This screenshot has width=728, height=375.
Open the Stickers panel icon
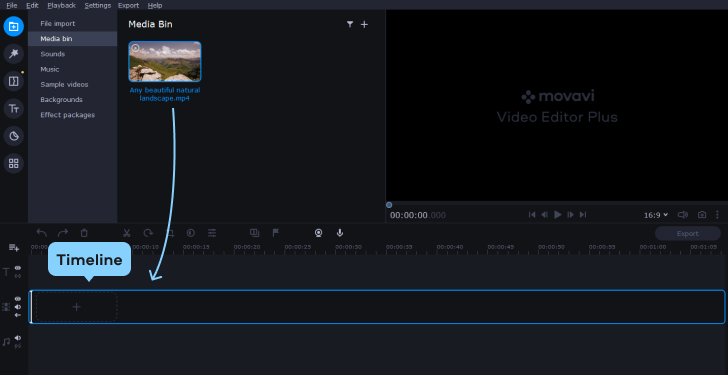click(13, 136)
